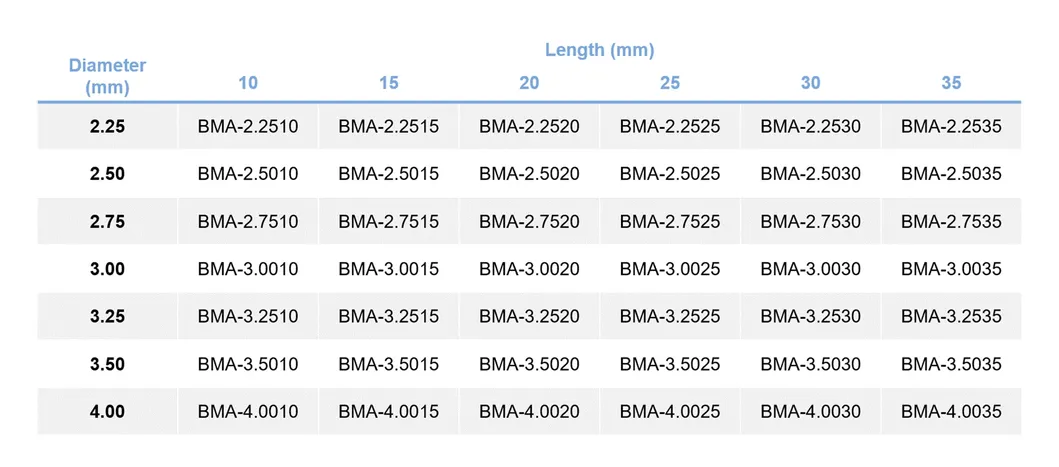
Task: Click cell BMA-3.2525
Action: tap(670, 316)
